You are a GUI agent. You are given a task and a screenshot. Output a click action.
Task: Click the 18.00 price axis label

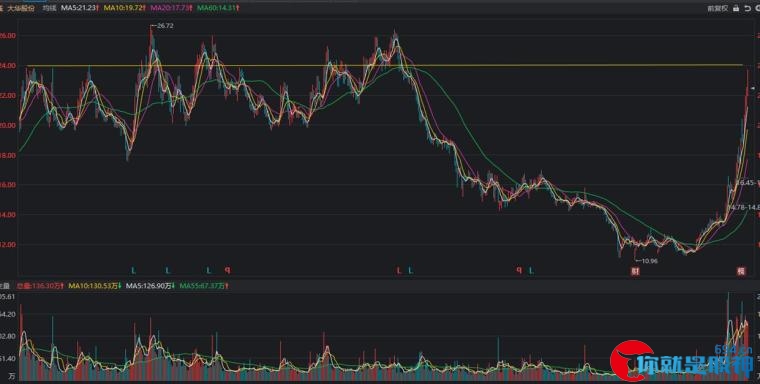(7, 155)
